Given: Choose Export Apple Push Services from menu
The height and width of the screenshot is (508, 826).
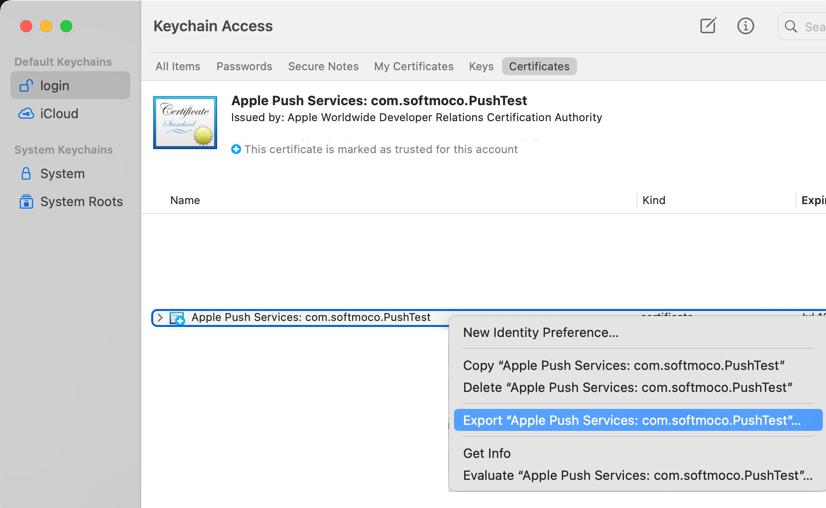Looking at the screenshot, I should tap(632, 421).
